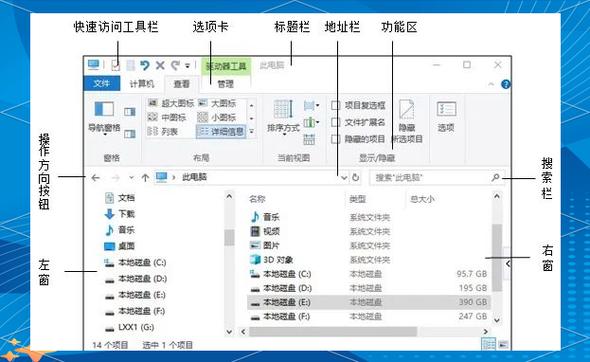The width and height of the screenshot is (590, 362).
Task: Click the Properties icon in quick access toolbar
Action: [116, 65]
